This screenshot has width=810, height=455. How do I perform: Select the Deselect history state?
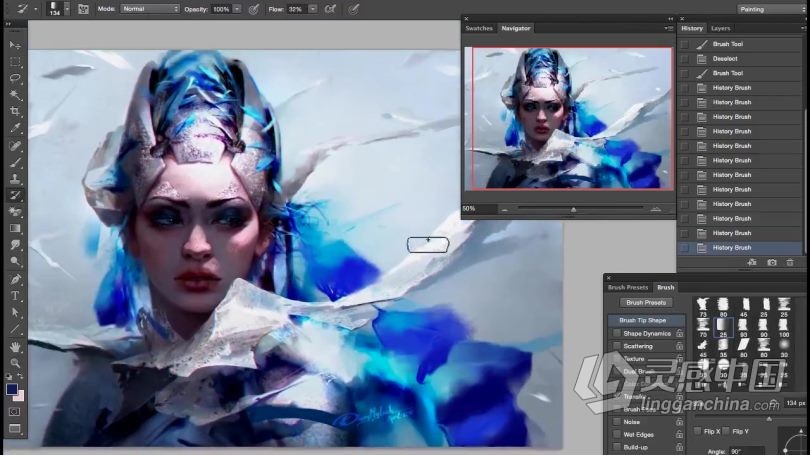click(x=740, y=59)
